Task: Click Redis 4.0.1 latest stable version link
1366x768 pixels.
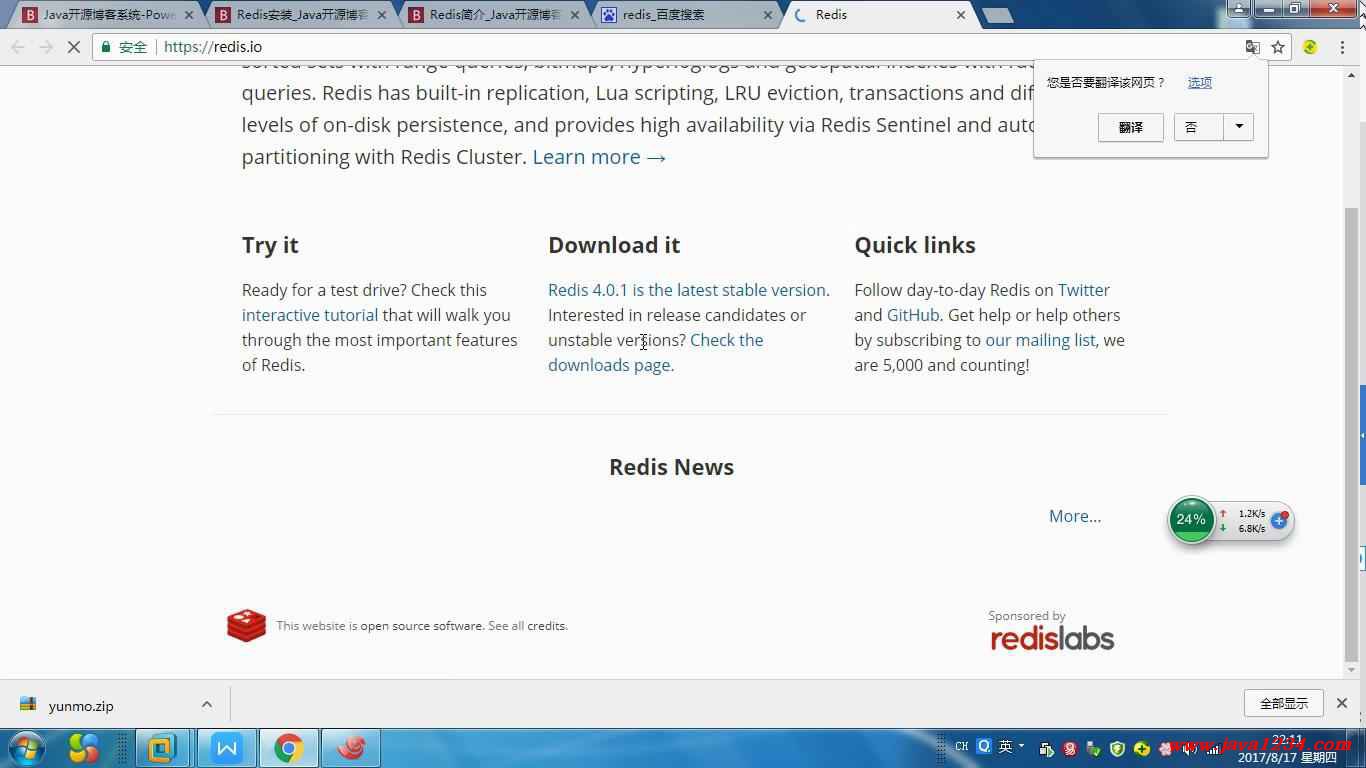Action: 687,290
